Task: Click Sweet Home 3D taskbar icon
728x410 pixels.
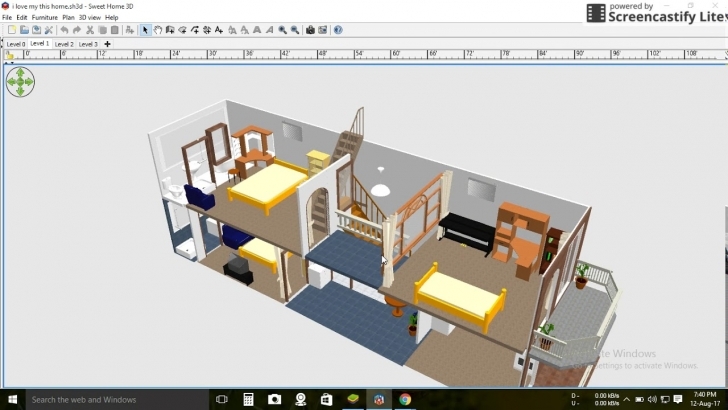Action: point(379,399)
